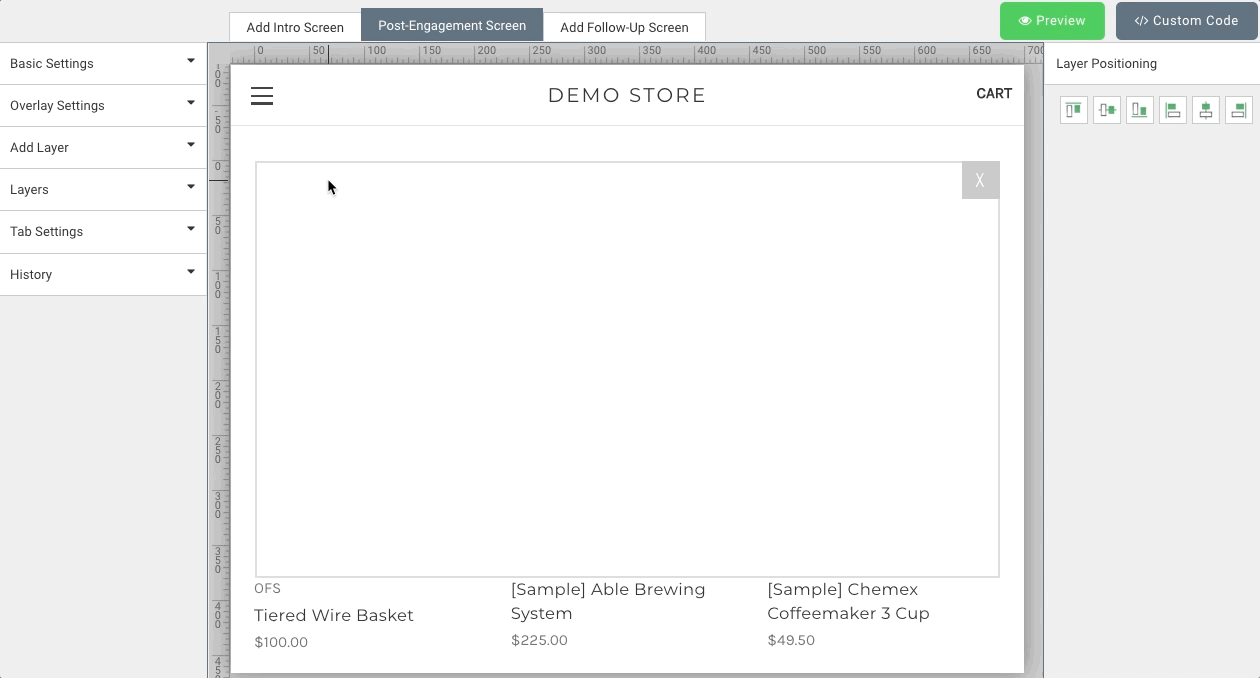This screenshot has height=678, width=1260.
Task: Open the Add Follow-Up Screen tab
Action: [x=624, y=27]
